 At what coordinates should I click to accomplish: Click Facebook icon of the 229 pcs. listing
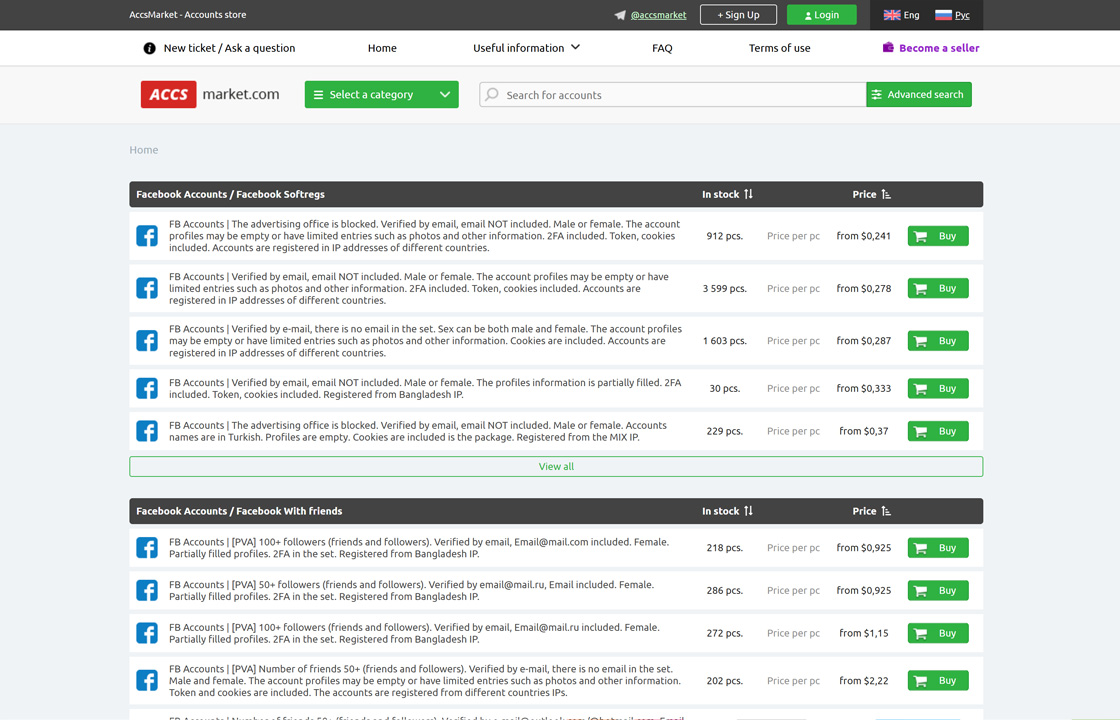point(147,431)
